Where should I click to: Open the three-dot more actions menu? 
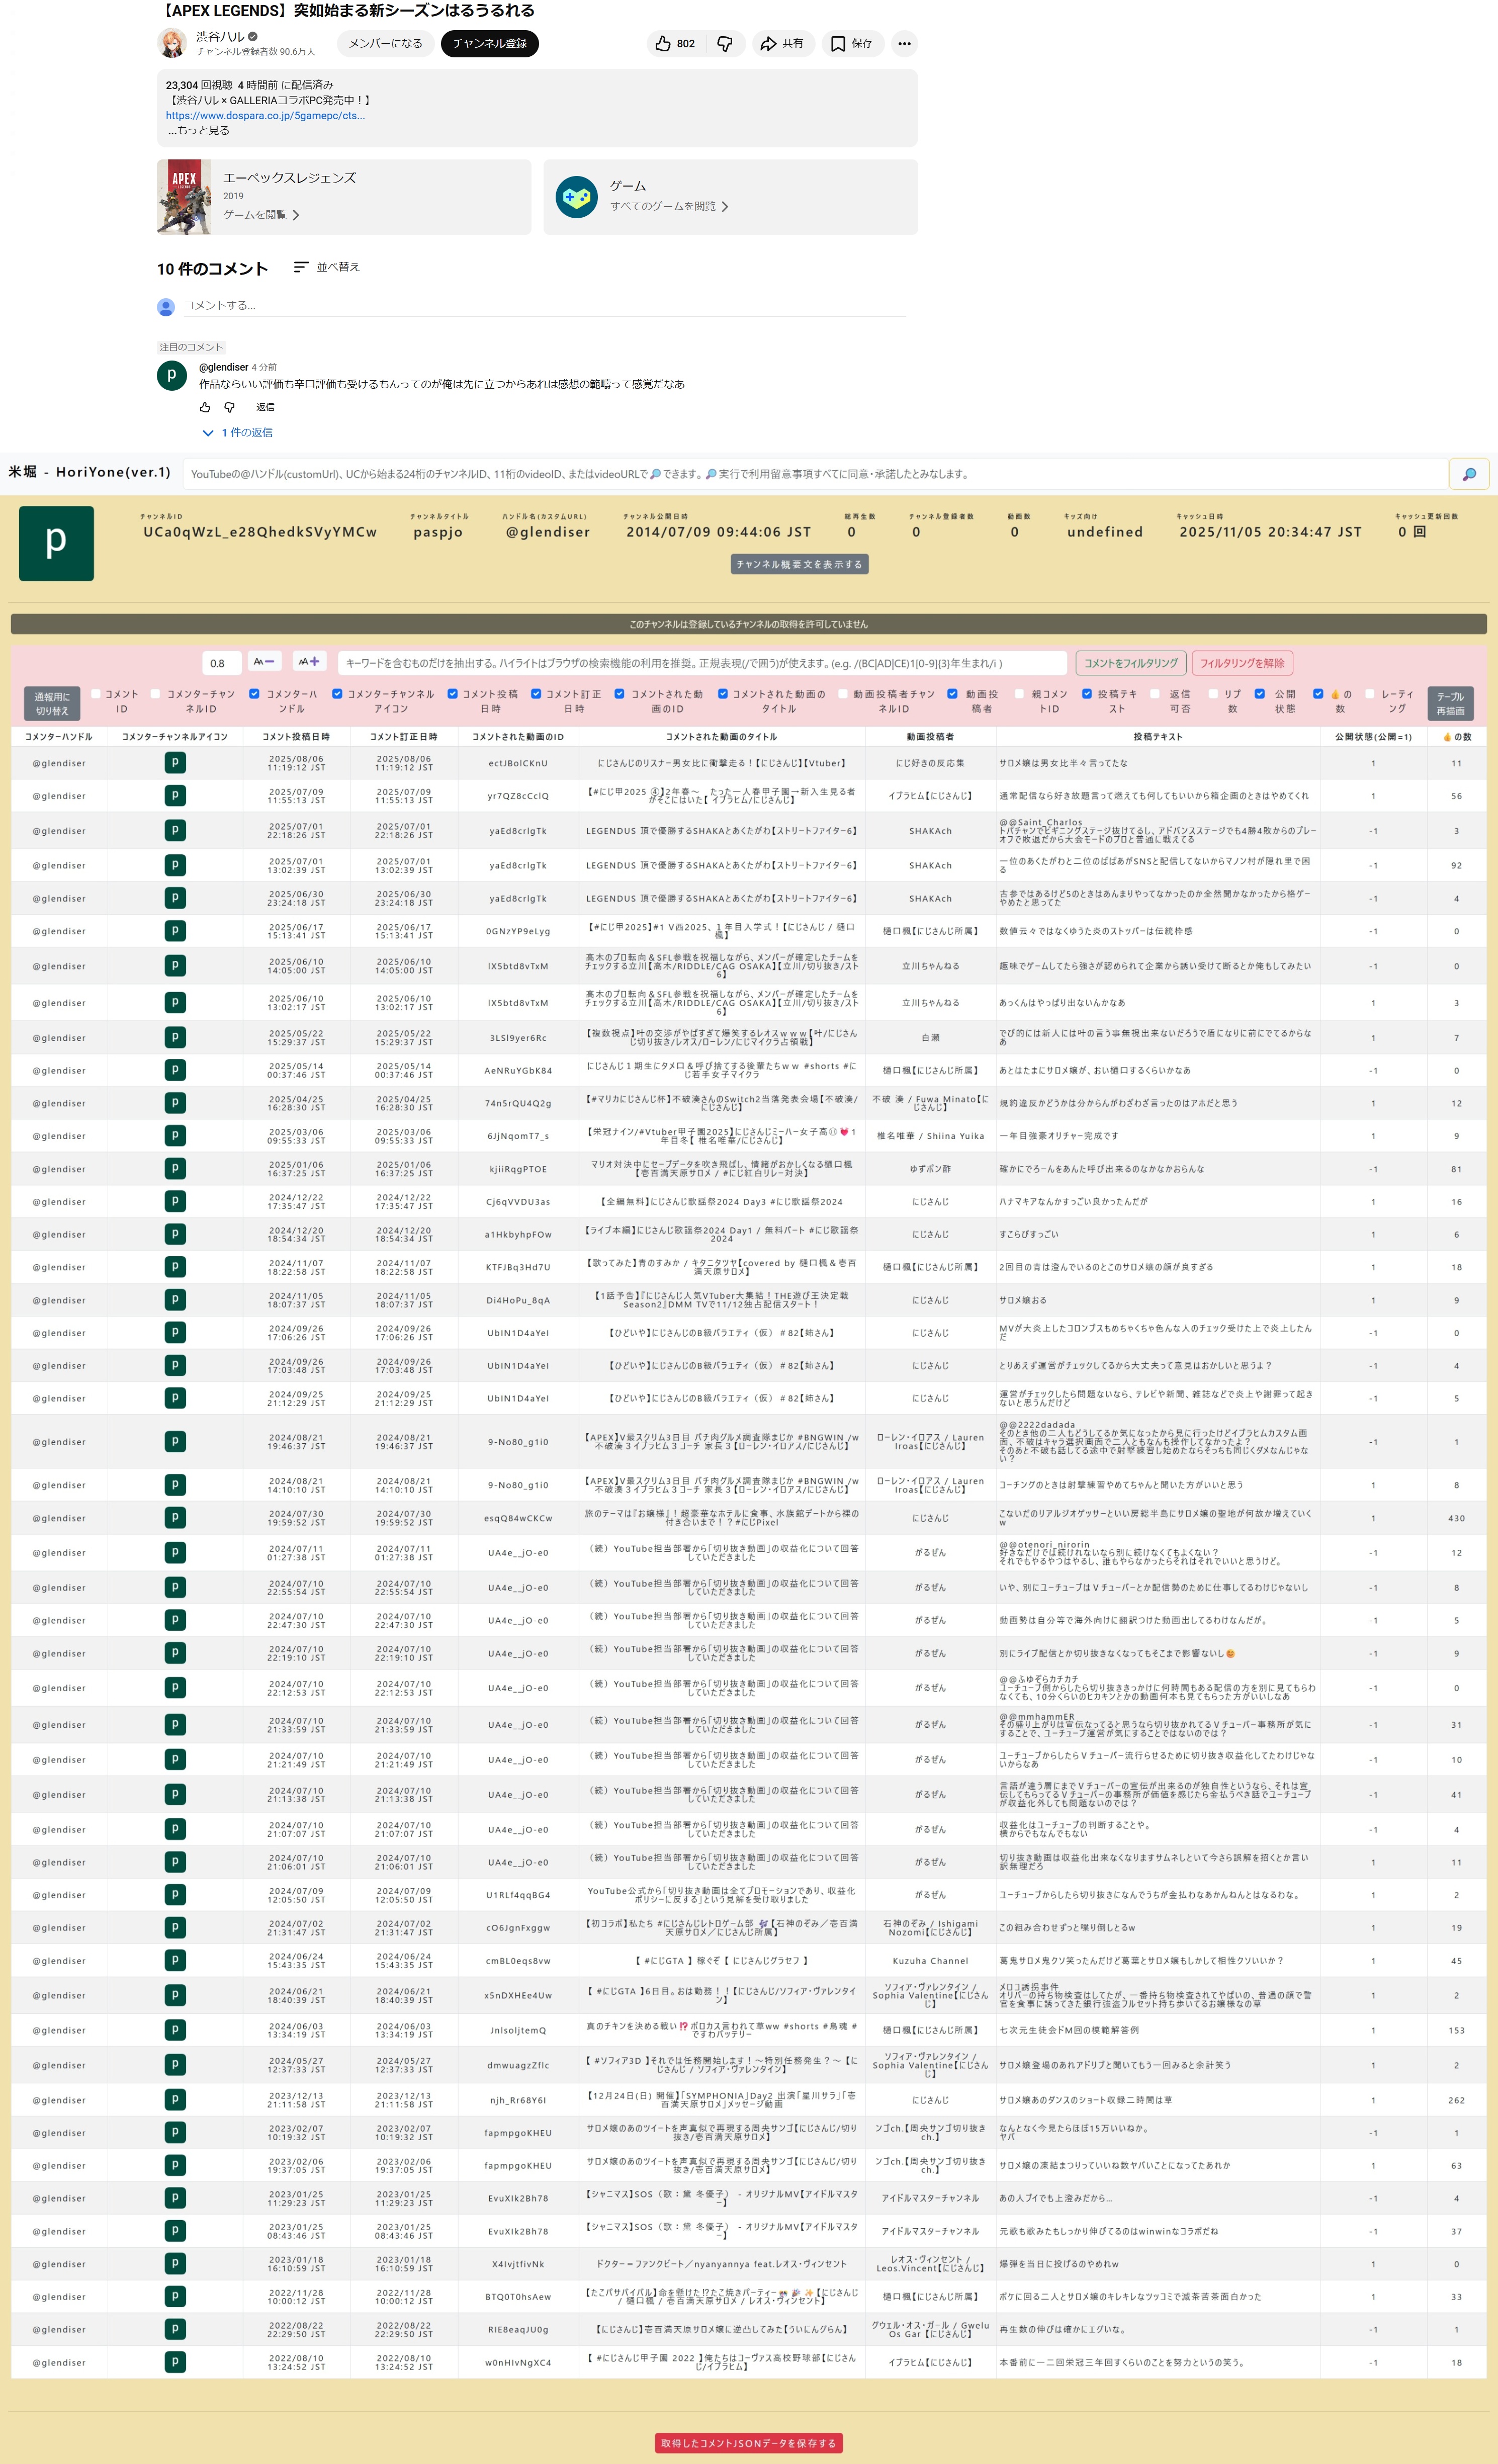pos(904,43)
